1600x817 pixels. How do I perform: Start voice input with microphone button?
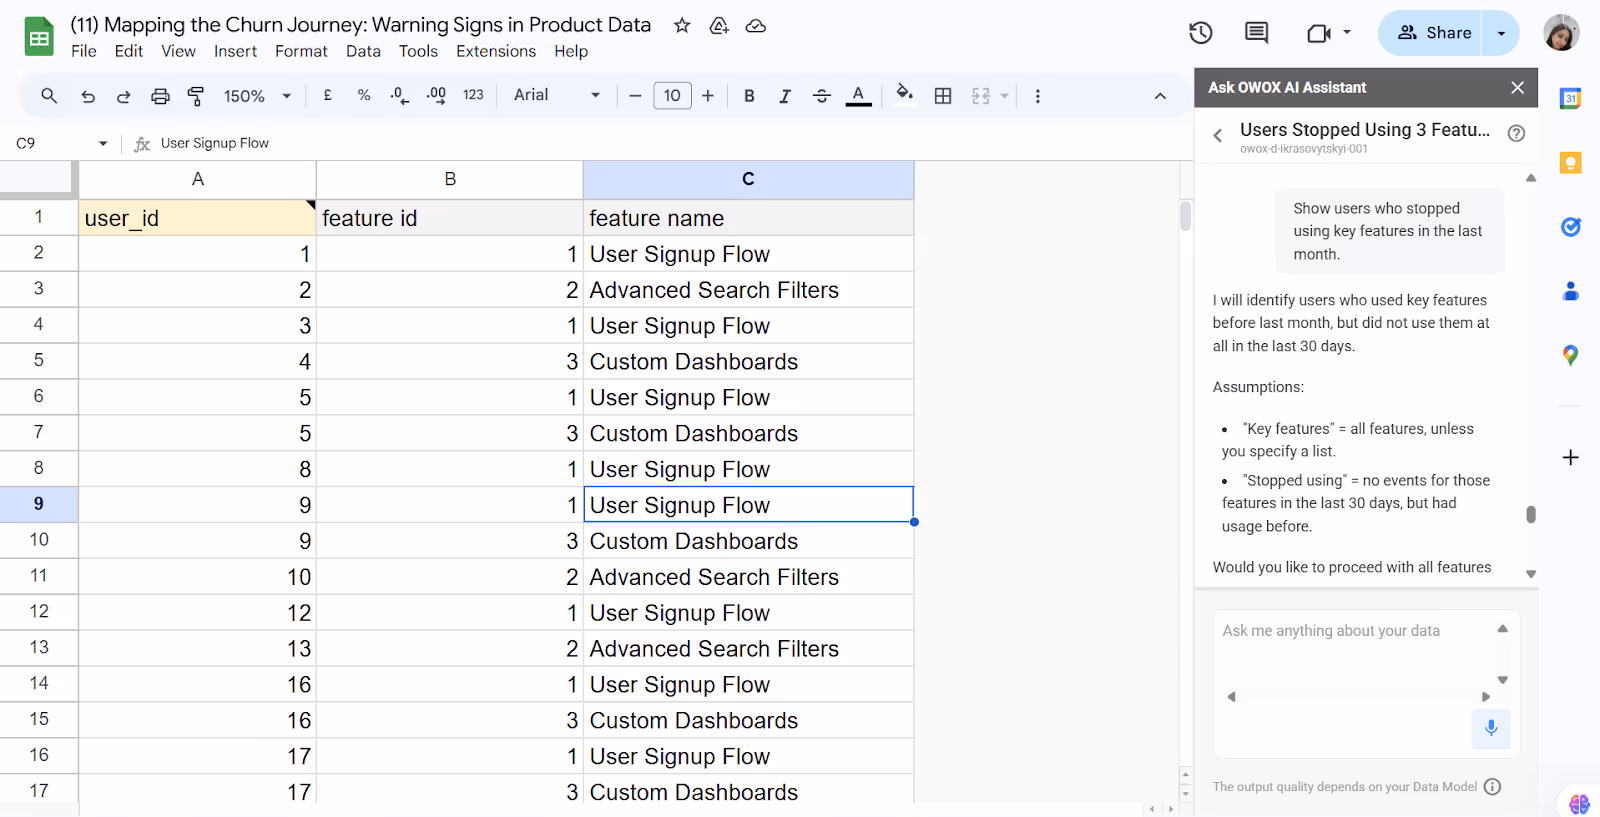[1491, 728]
